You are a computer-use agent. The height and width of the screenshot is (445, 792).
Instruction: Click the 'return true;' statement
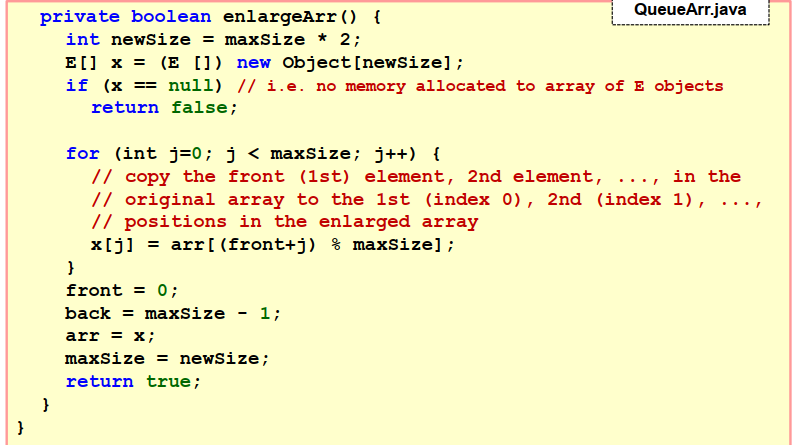pos(133,381)
